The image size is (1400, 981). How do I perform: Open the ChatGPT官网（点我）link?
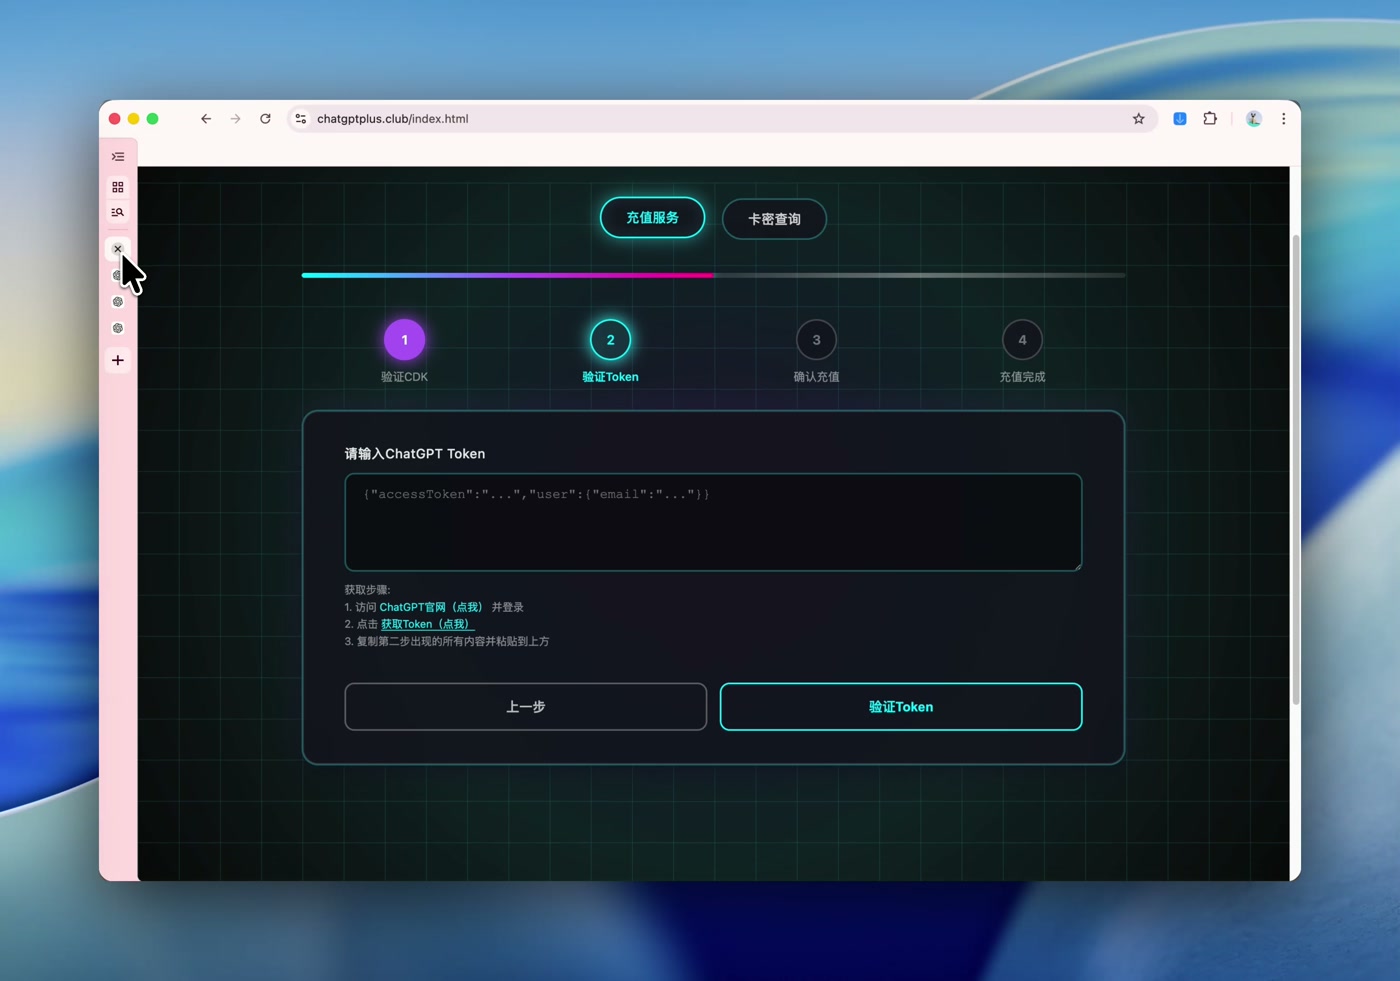coord(431,607)
